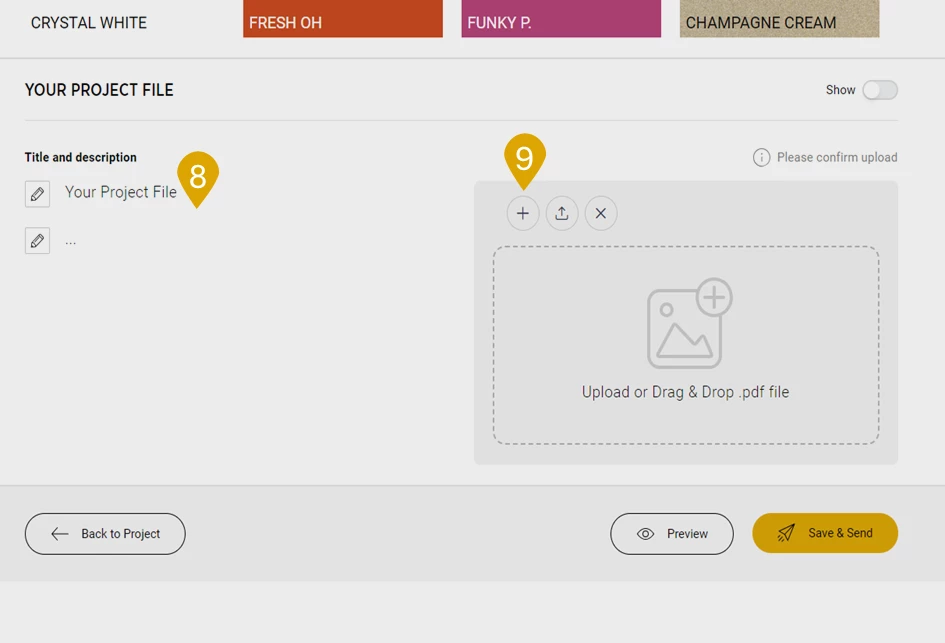
Task: Click the yellow marker numbered 8
Action: [197, 176]
